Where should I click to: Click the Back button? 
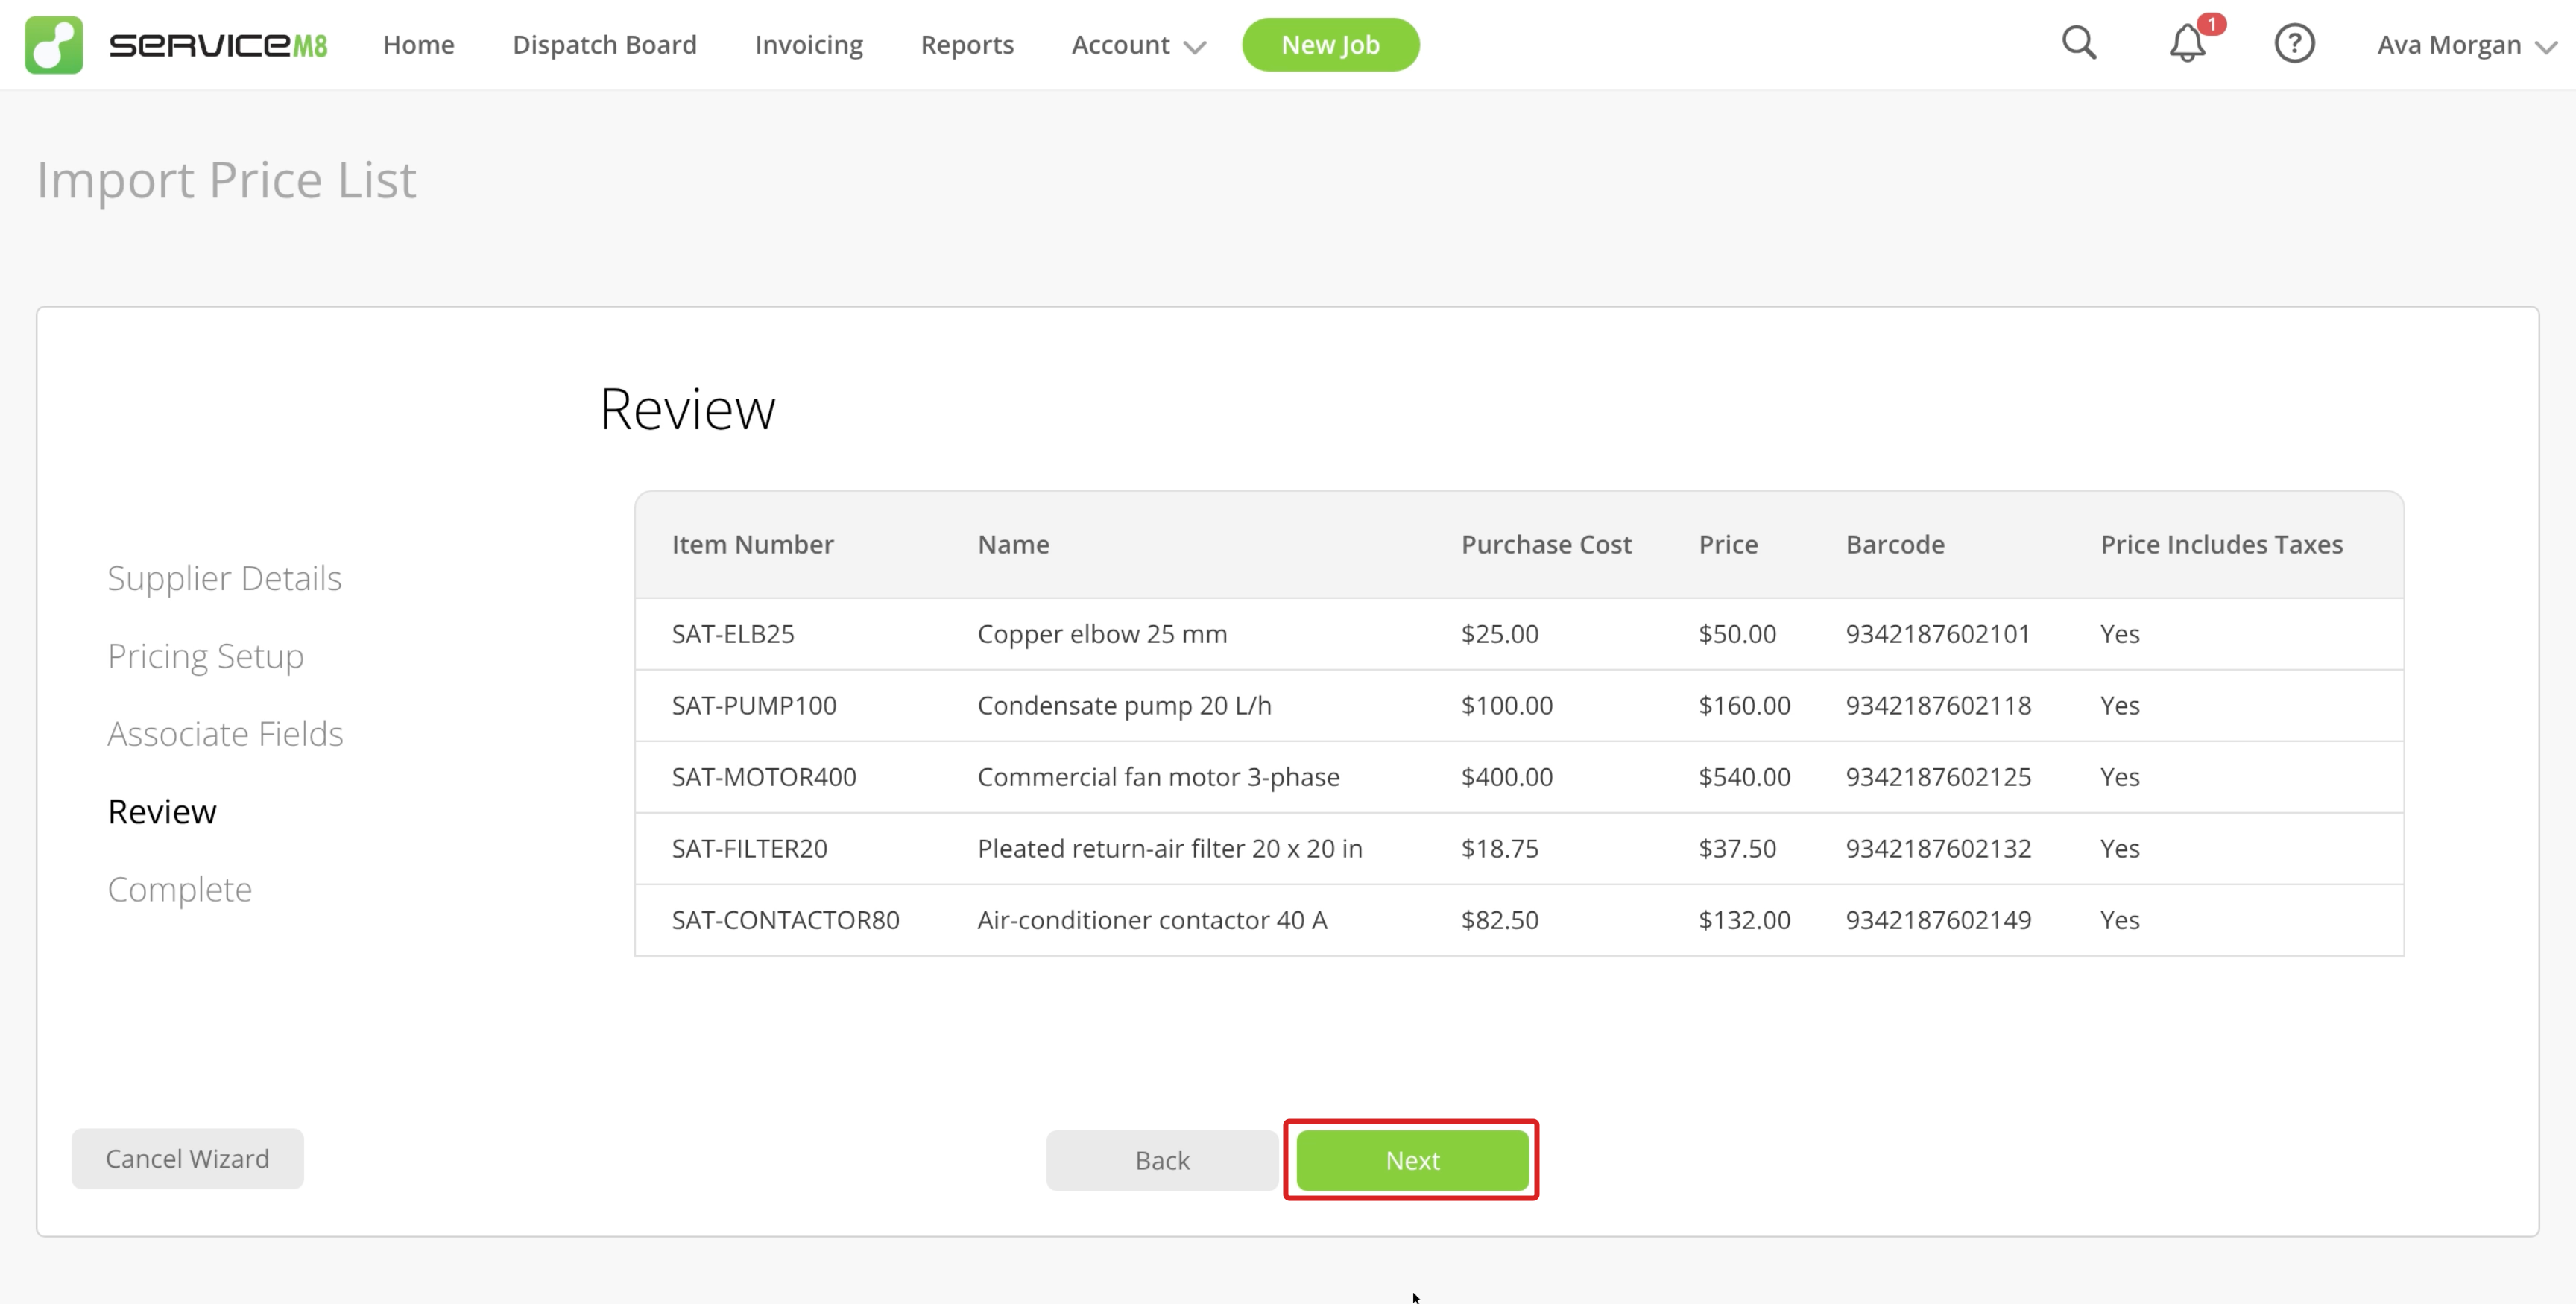pos(1162,1160)
